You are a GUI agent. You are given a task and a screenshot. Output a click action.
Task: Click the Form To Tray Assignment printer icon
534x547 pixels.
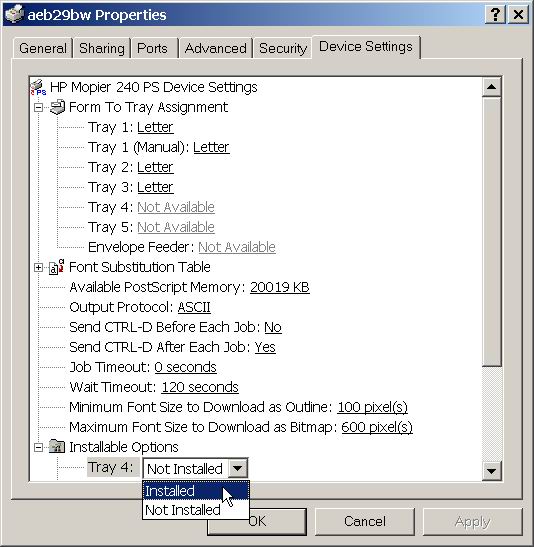point(58,107)
